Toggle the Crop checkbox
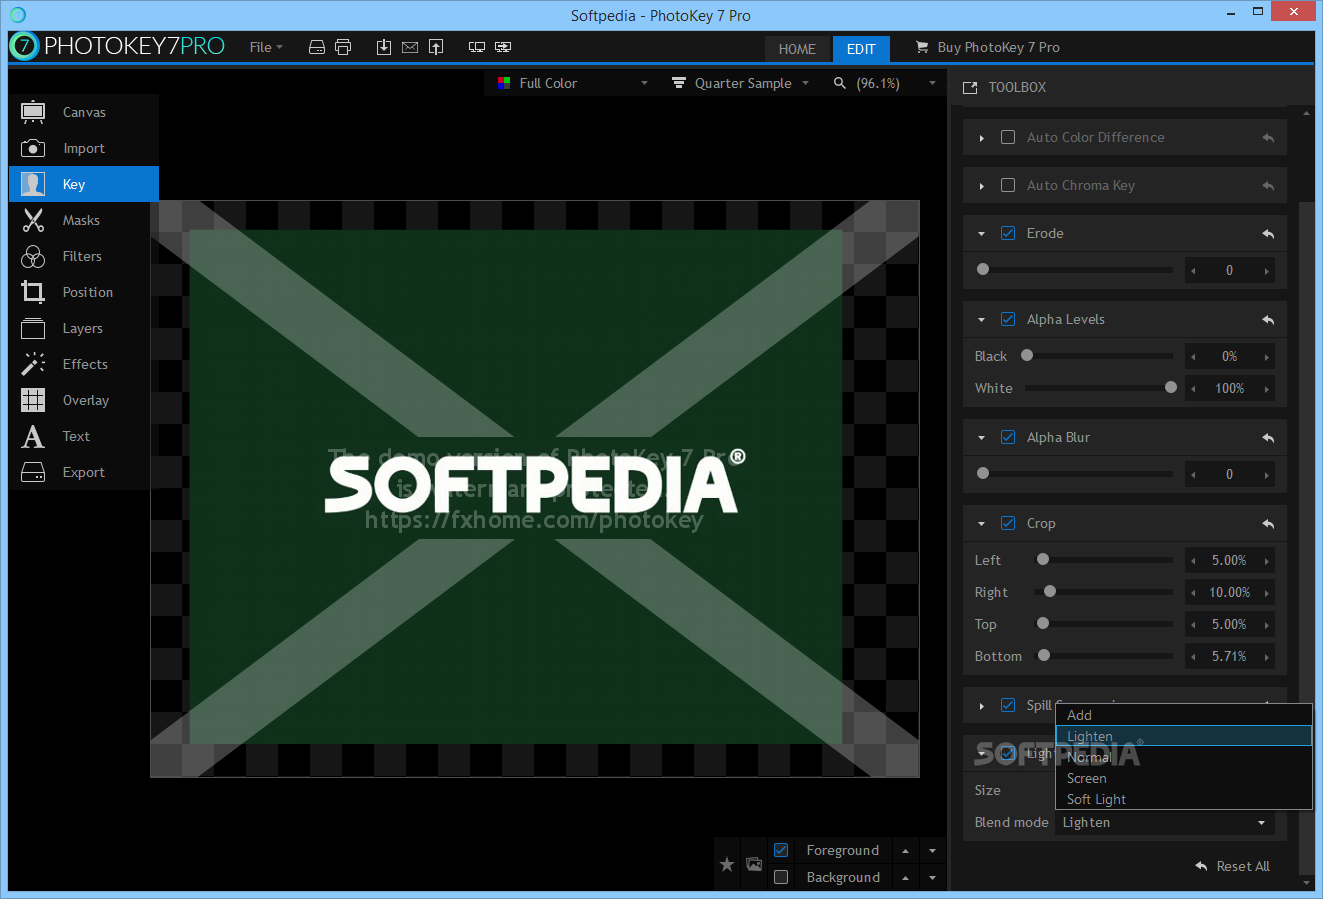The width and height of the screenshot is (1323, 899). (x=1008, y=523)
